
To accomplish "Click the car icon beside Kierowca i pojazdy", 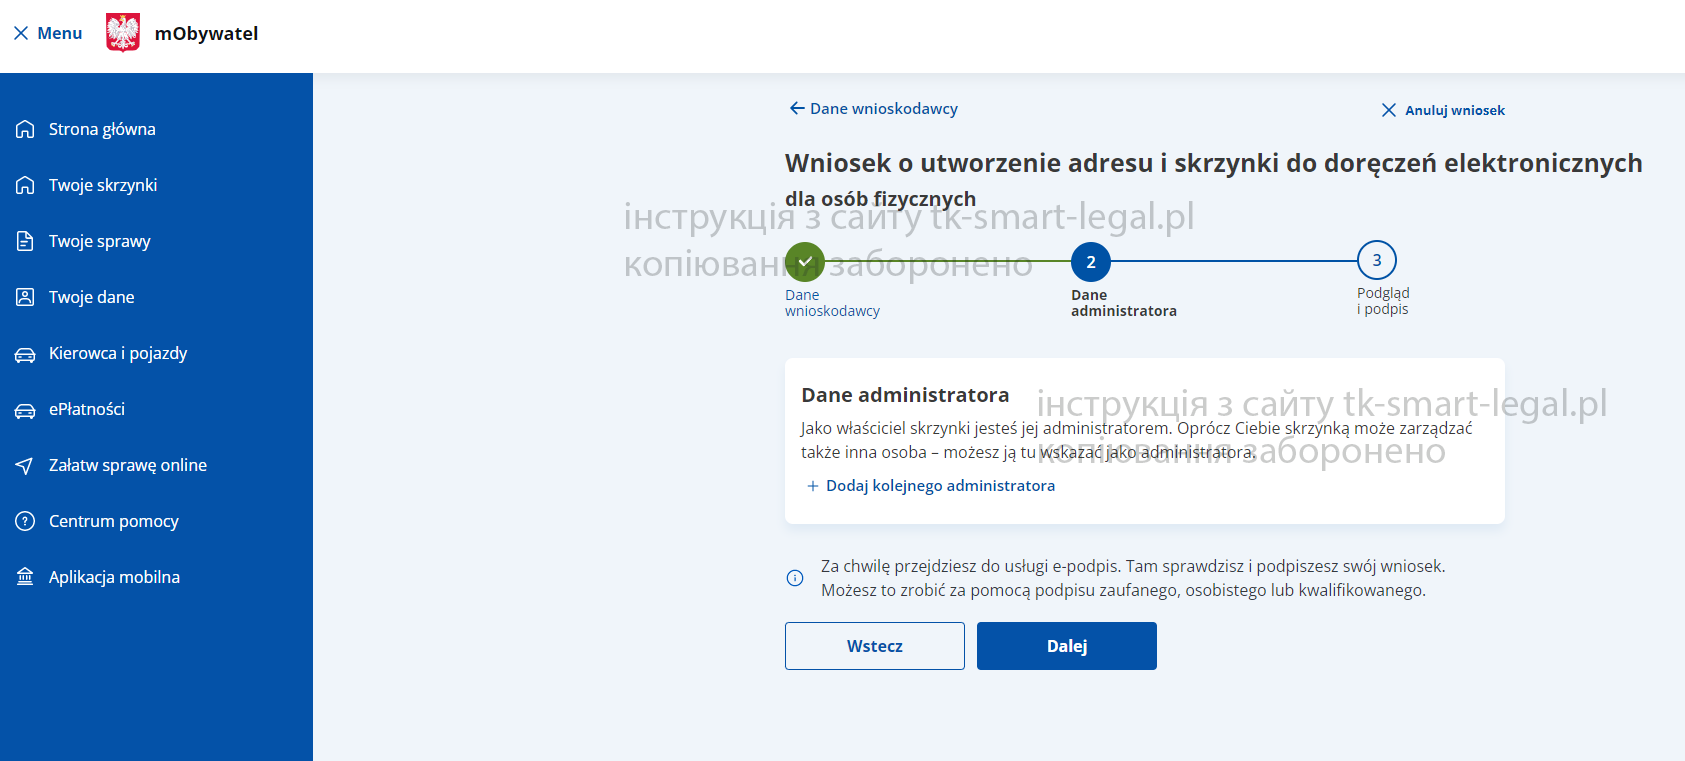I will point(25,354).
